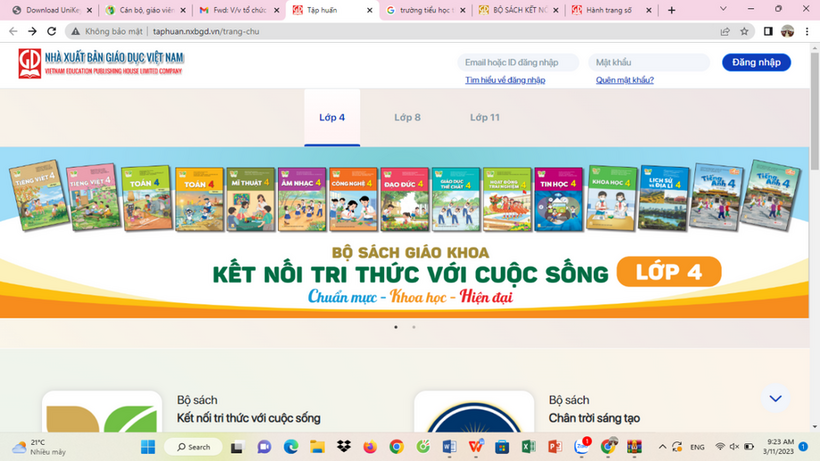Screen dimensions: 820x461
Task: Open Microsoft Store from the taskbar
Action: [502, 447]
